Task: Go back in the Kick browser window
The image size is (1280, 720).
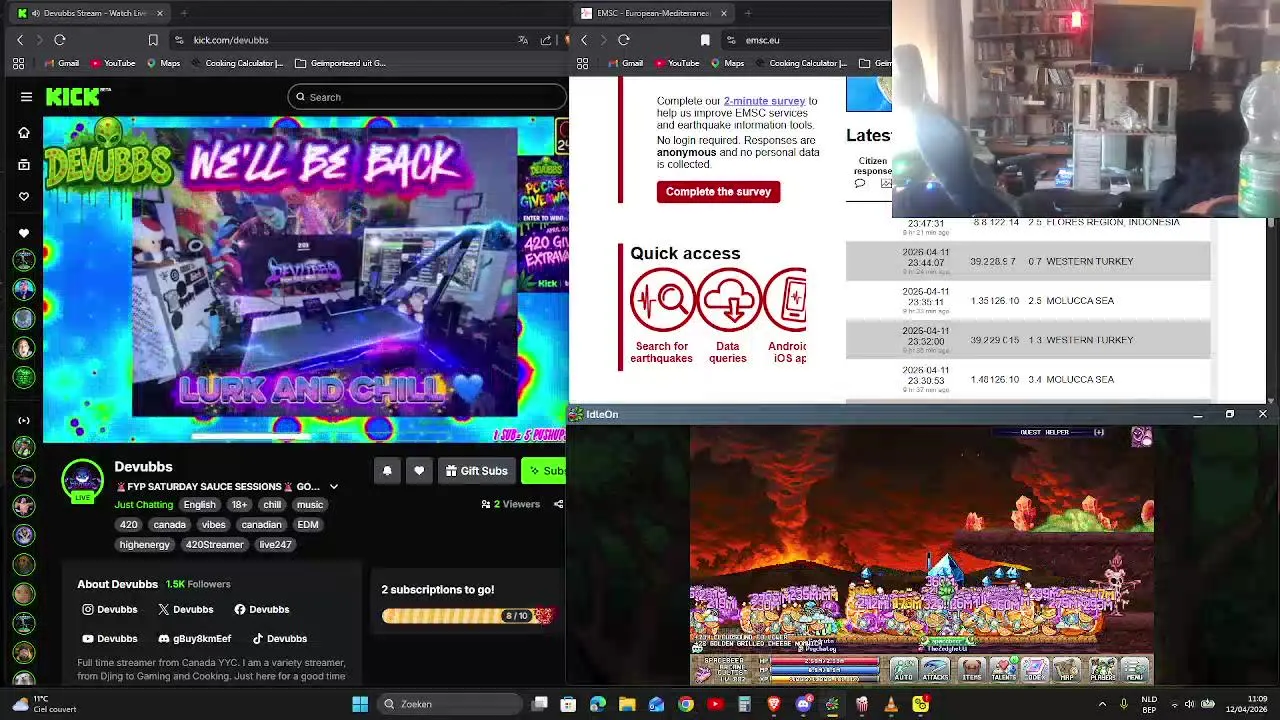Action: click(20, 40)
